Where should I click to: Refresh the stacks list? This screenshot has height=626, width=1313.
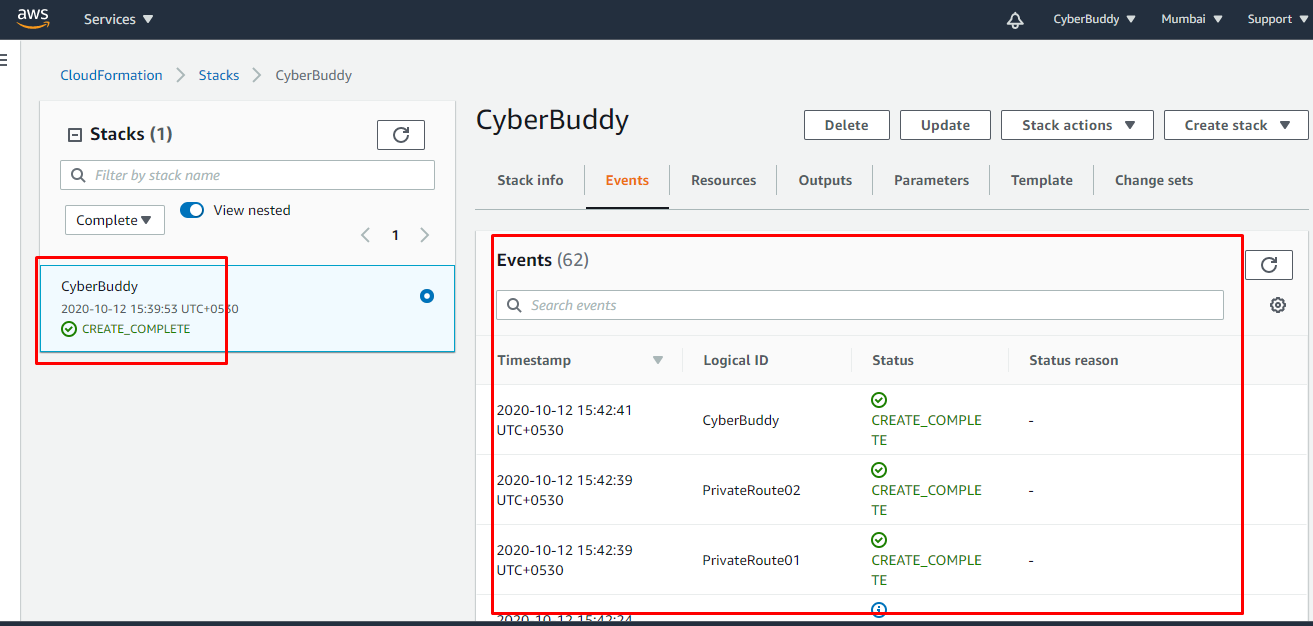(x=400, y=135)
